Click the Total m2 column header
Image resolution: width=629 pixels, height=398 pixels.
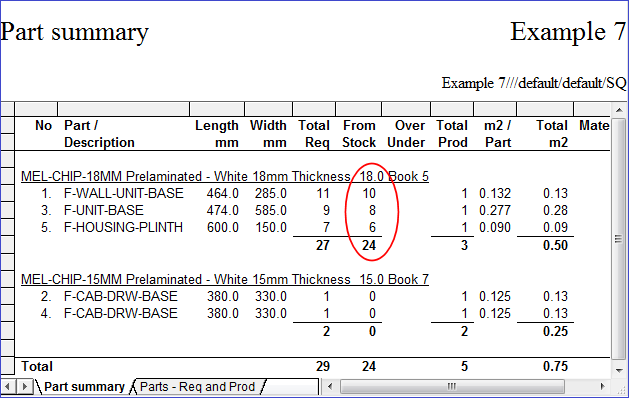point(552,134)
